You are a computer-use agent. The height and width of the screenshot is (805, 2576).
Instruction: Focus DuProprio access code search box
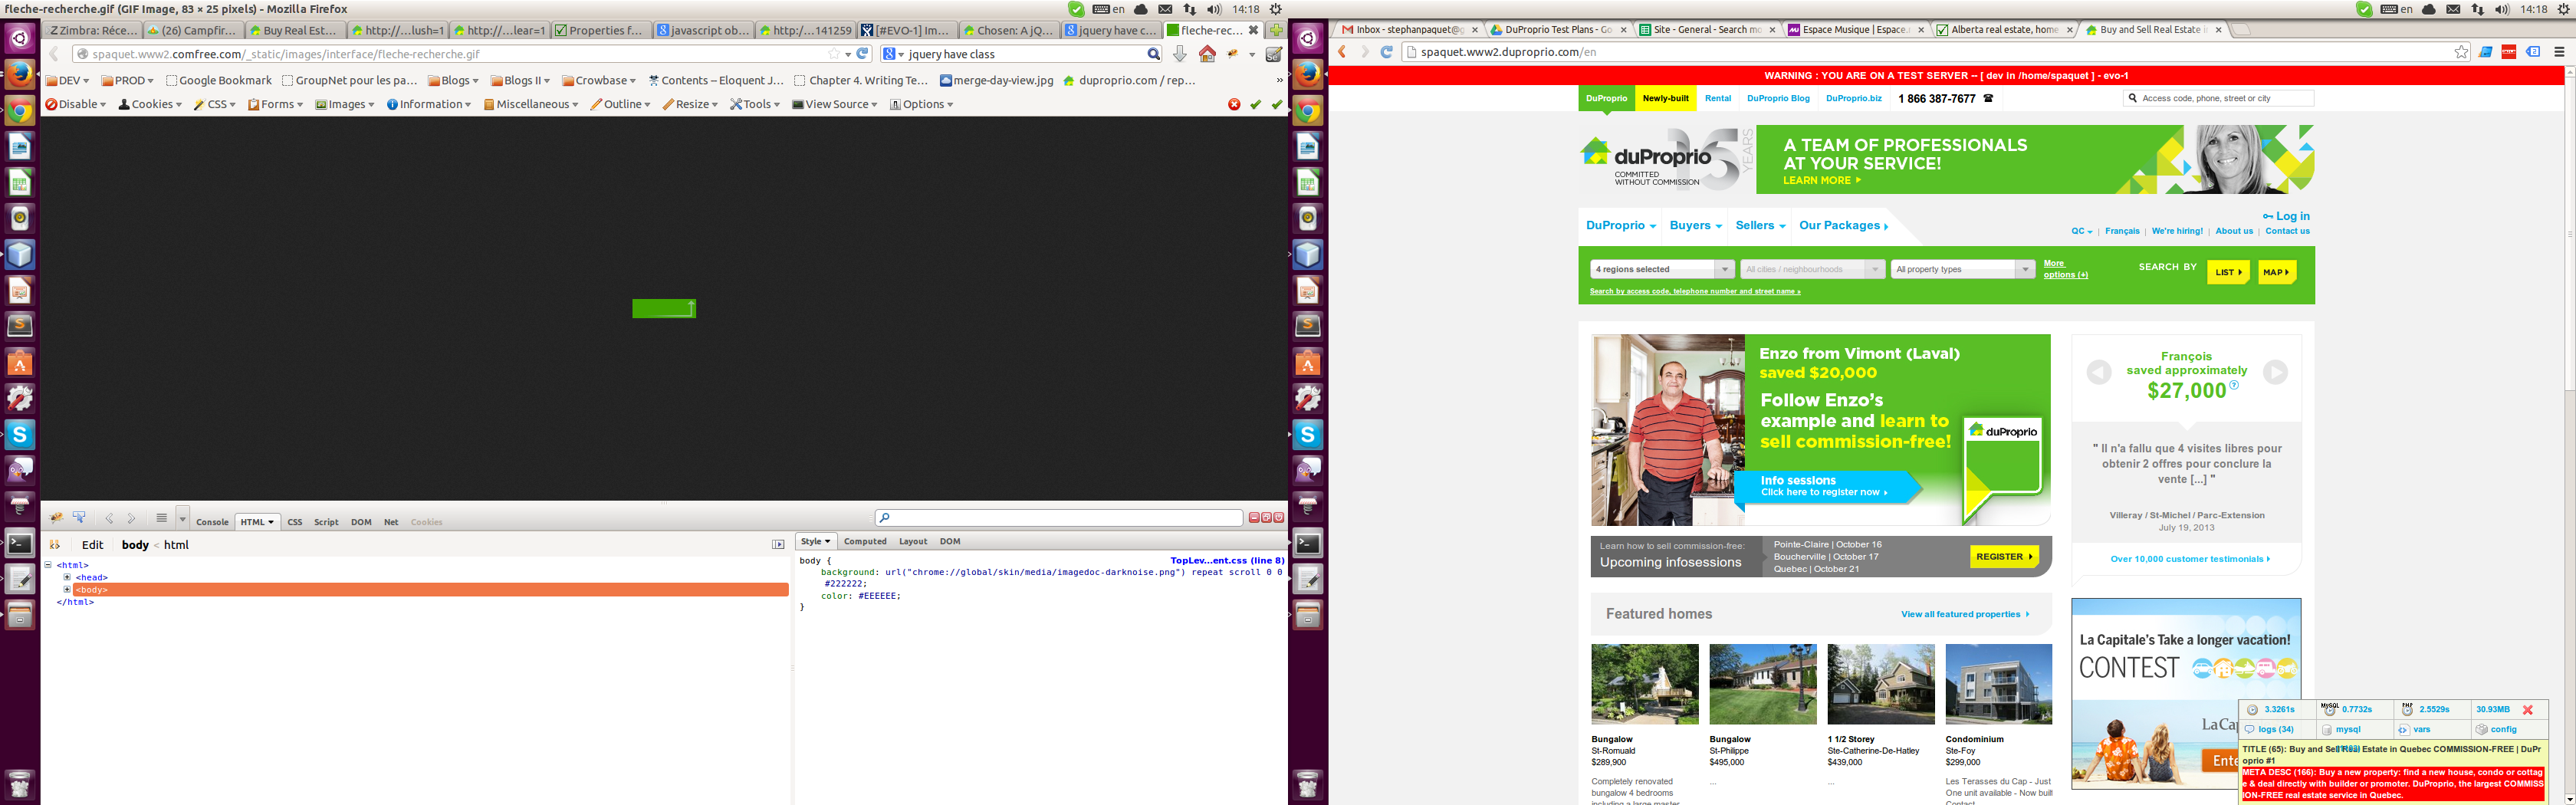(x=2218, y=98)
